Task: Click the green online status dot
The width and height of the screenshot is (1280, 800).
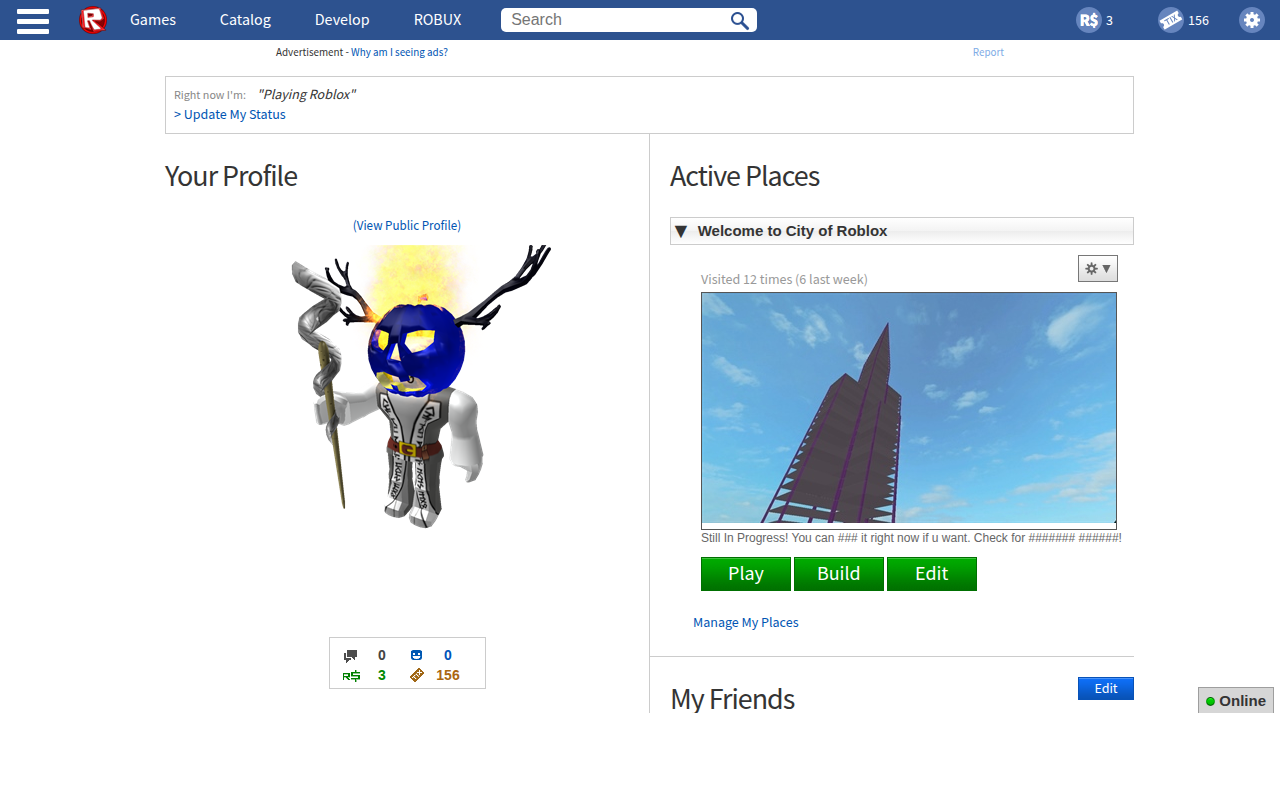Action: [1210, 701]
